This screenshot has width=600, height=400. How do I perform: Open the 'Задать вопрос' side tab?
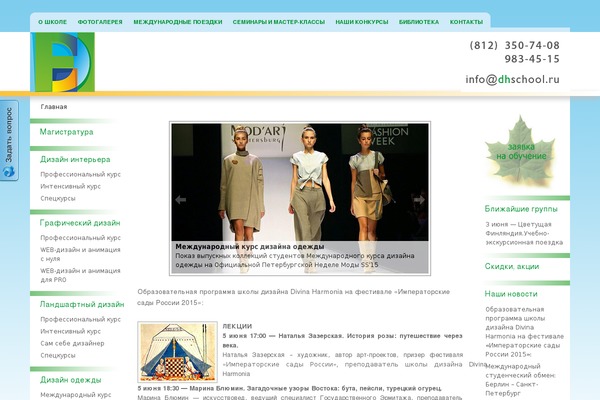pyautogui.click(x=9, y=140)
